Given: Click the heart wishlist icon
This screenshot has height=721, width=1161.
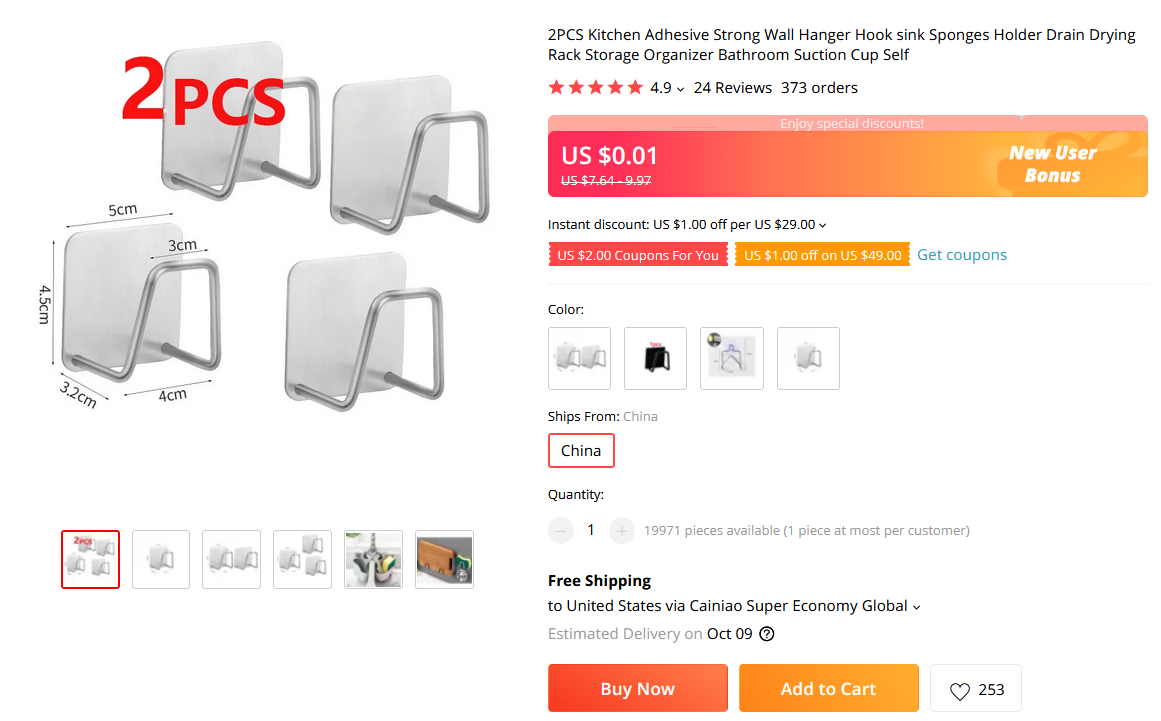Looking at the screenshot, I should tap(960, 691).
